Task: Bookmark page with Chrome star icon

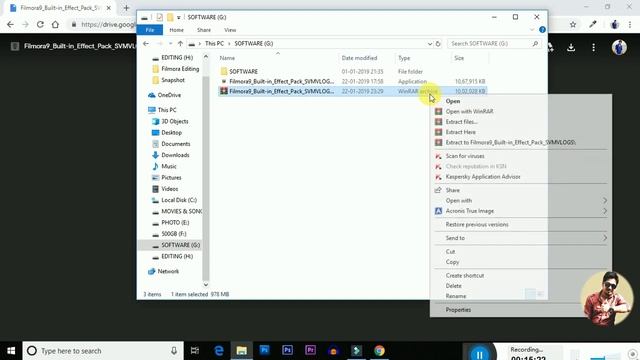Action: pyautogui.click(x=573, y=24)
